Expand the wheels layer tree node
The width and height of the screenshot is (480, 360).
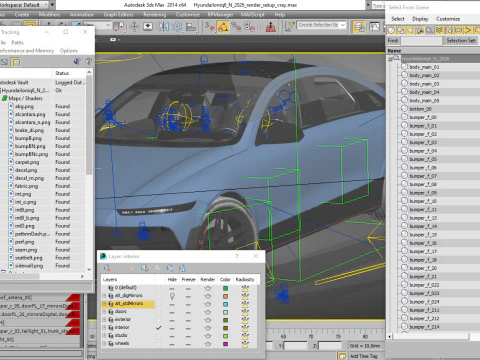click(104, 344)
